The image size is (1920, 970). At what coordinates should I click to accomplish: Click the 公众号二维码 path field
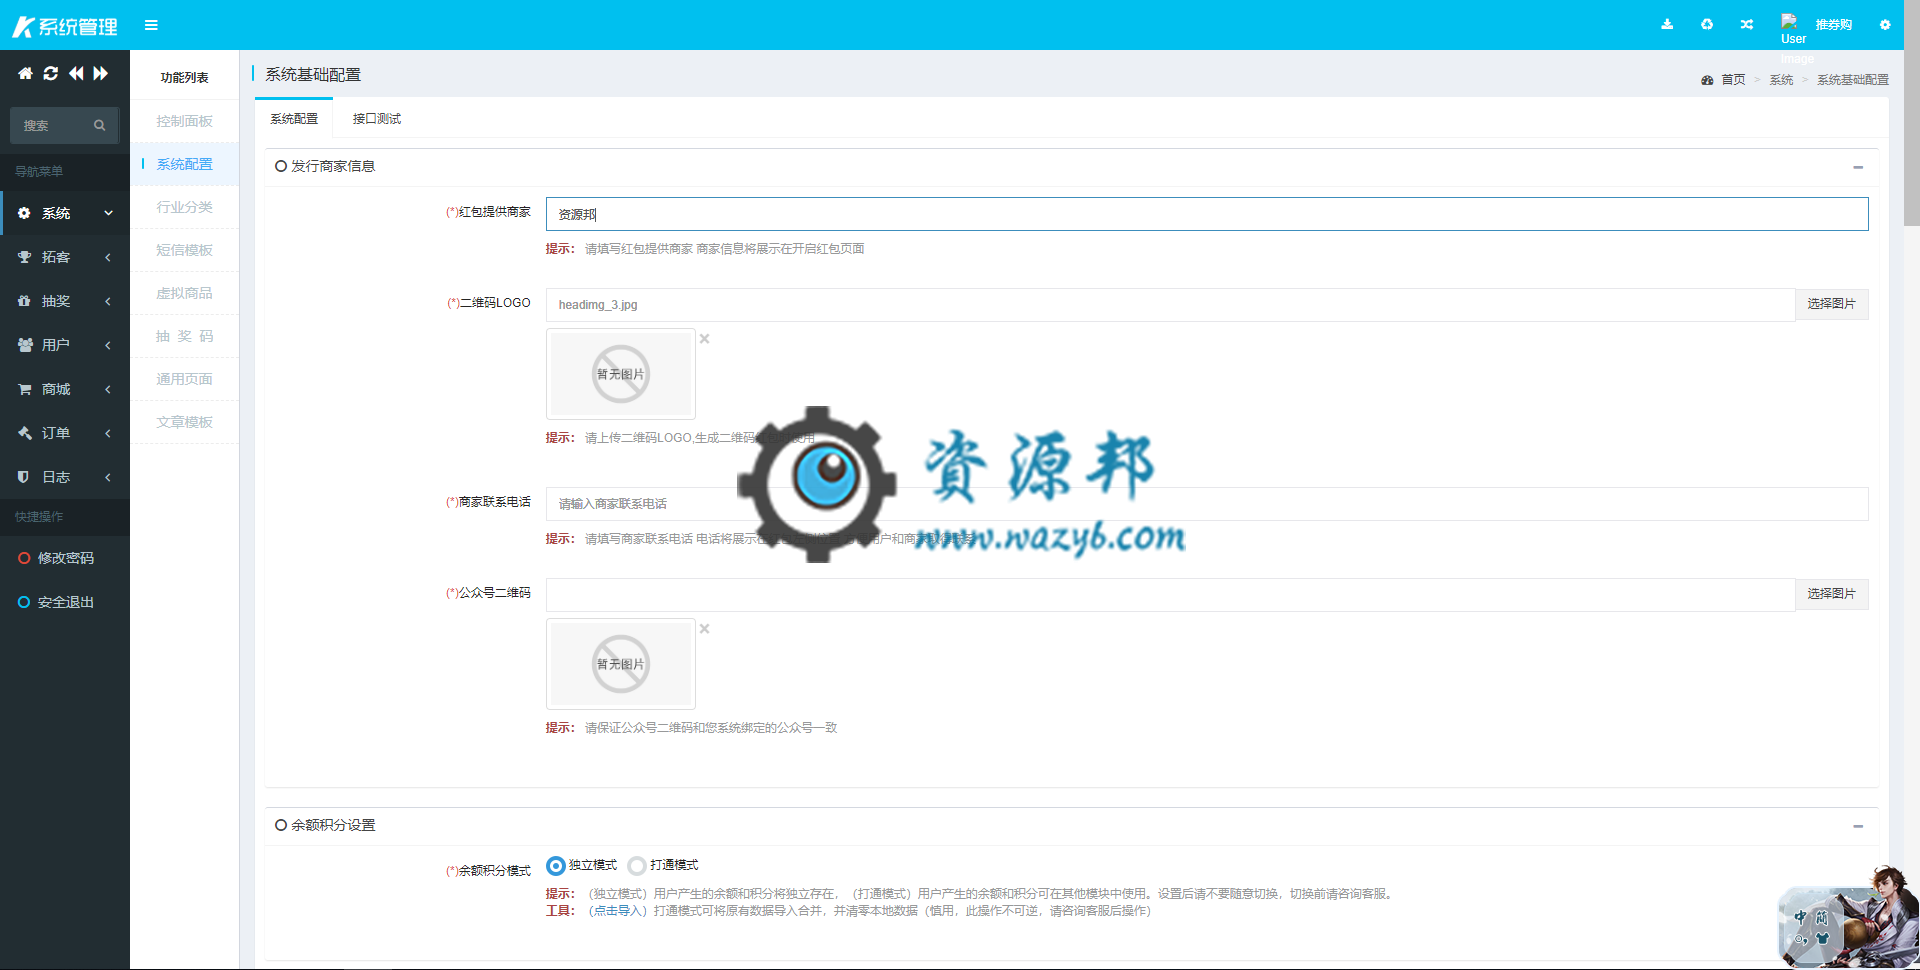(1170, 595)
